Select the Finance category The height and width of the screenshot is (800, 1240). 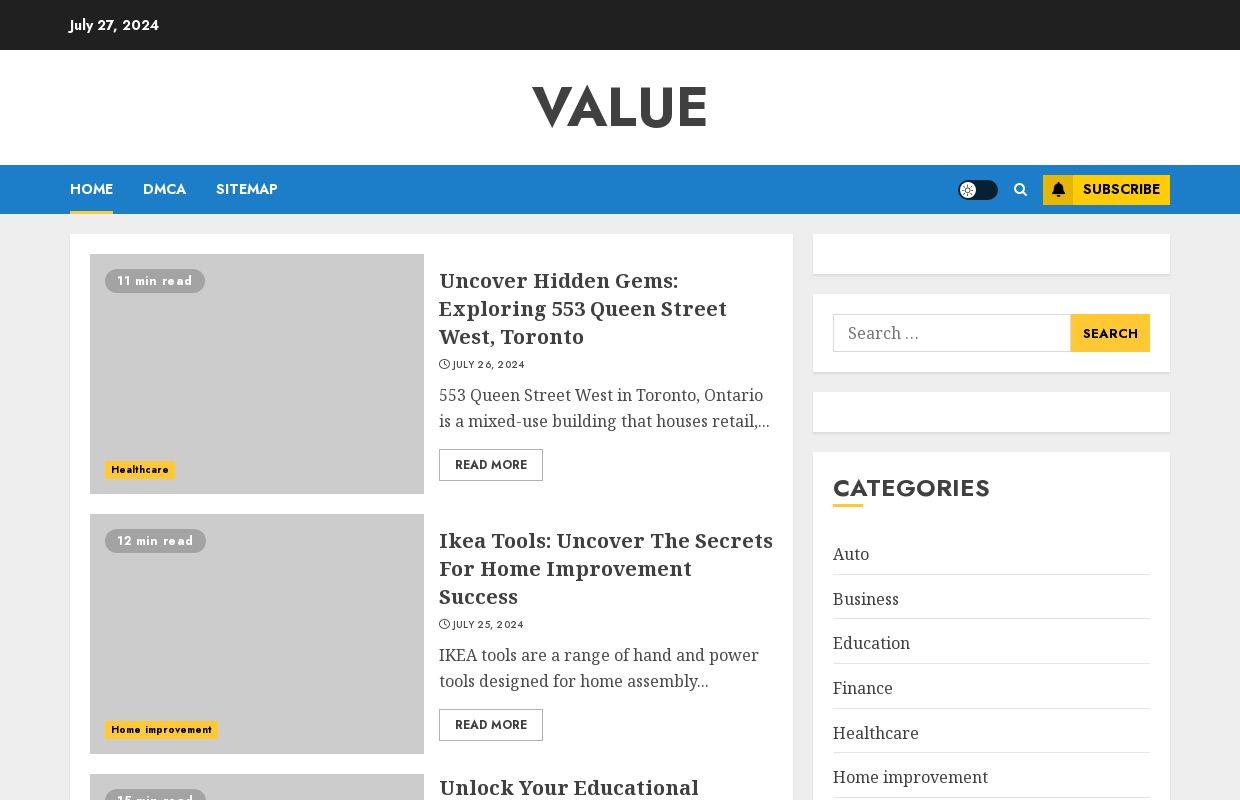click(863, 688)
